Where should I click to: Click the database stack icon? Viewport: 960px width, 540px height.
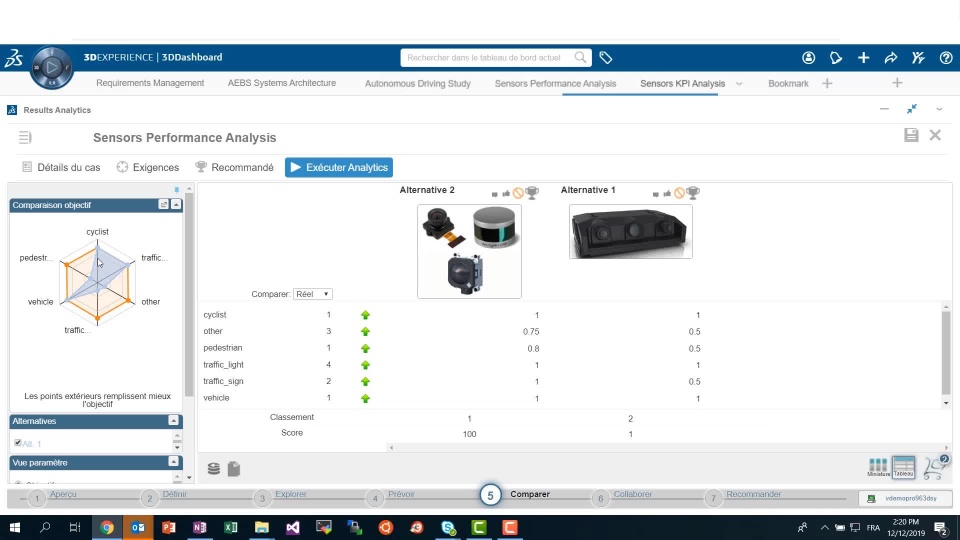coord(214,469)
